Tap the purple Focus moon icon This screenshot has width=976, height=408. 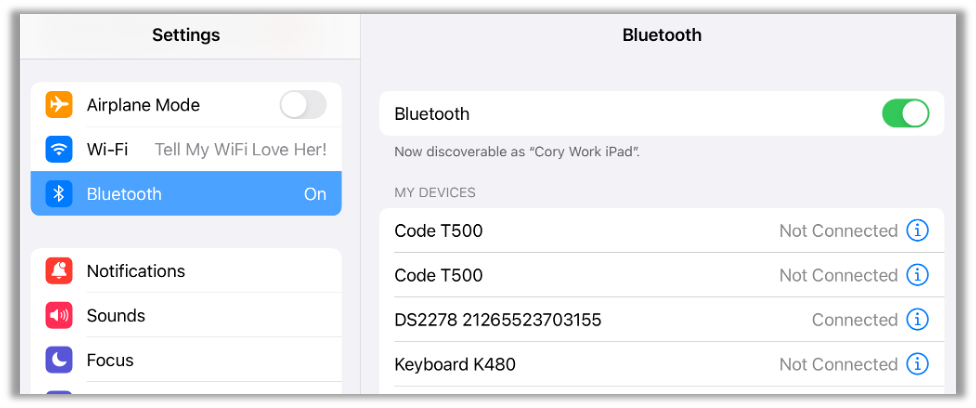(59, 360)
